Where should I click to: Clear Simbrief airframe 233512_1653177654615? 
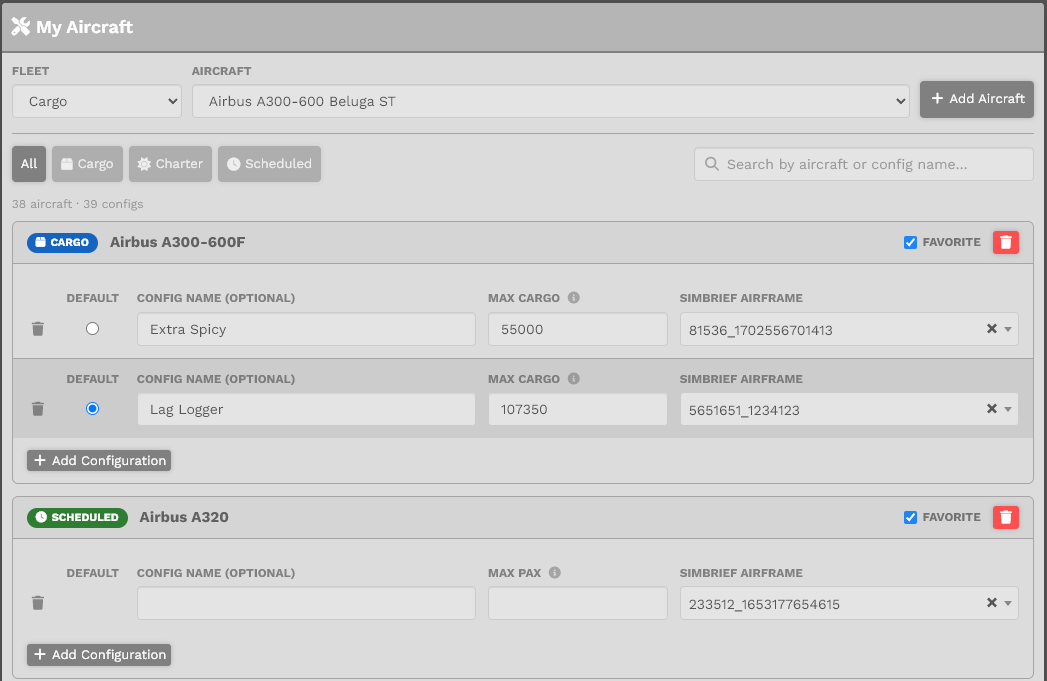point(992,603)
